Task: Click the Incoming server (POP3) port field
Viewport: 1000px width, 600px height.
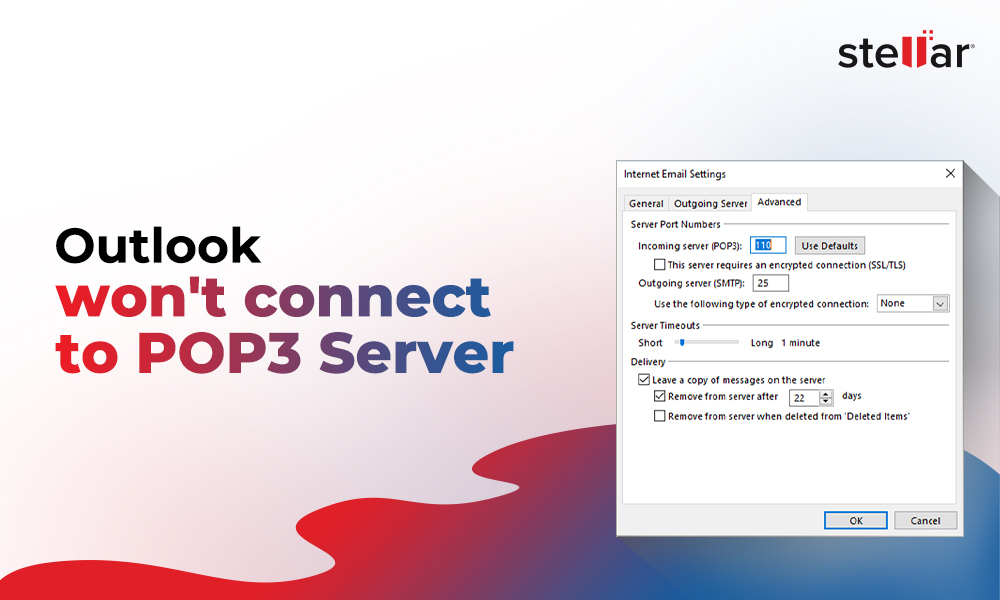Action: 769,246
